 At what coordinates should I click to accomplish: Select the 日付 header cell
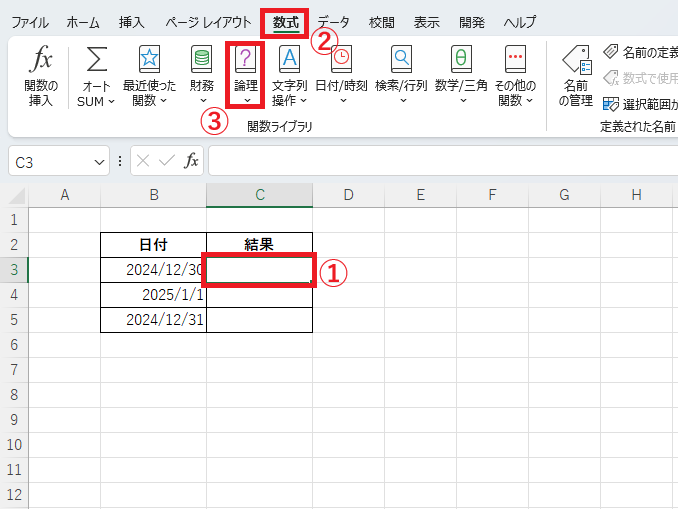pyautogui.click(x=154, y=245)
